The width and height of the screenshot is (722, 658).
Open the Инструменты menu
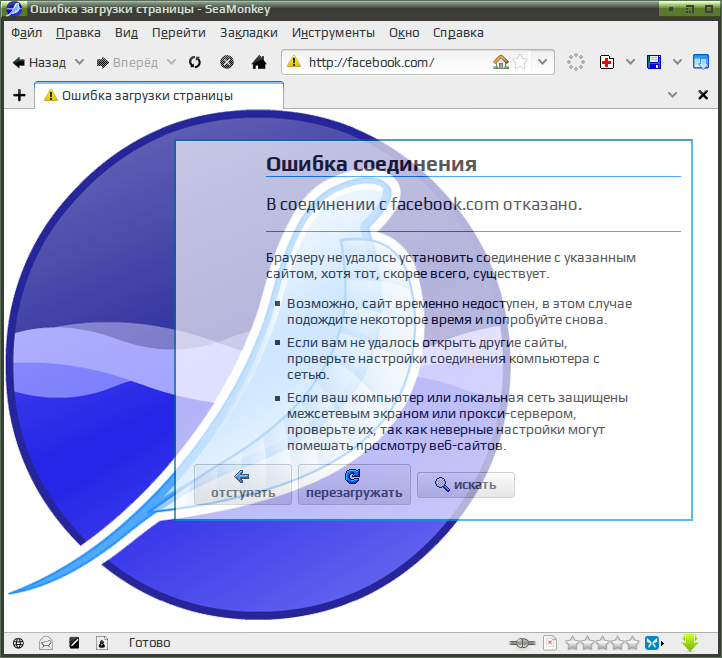[333, 33]
